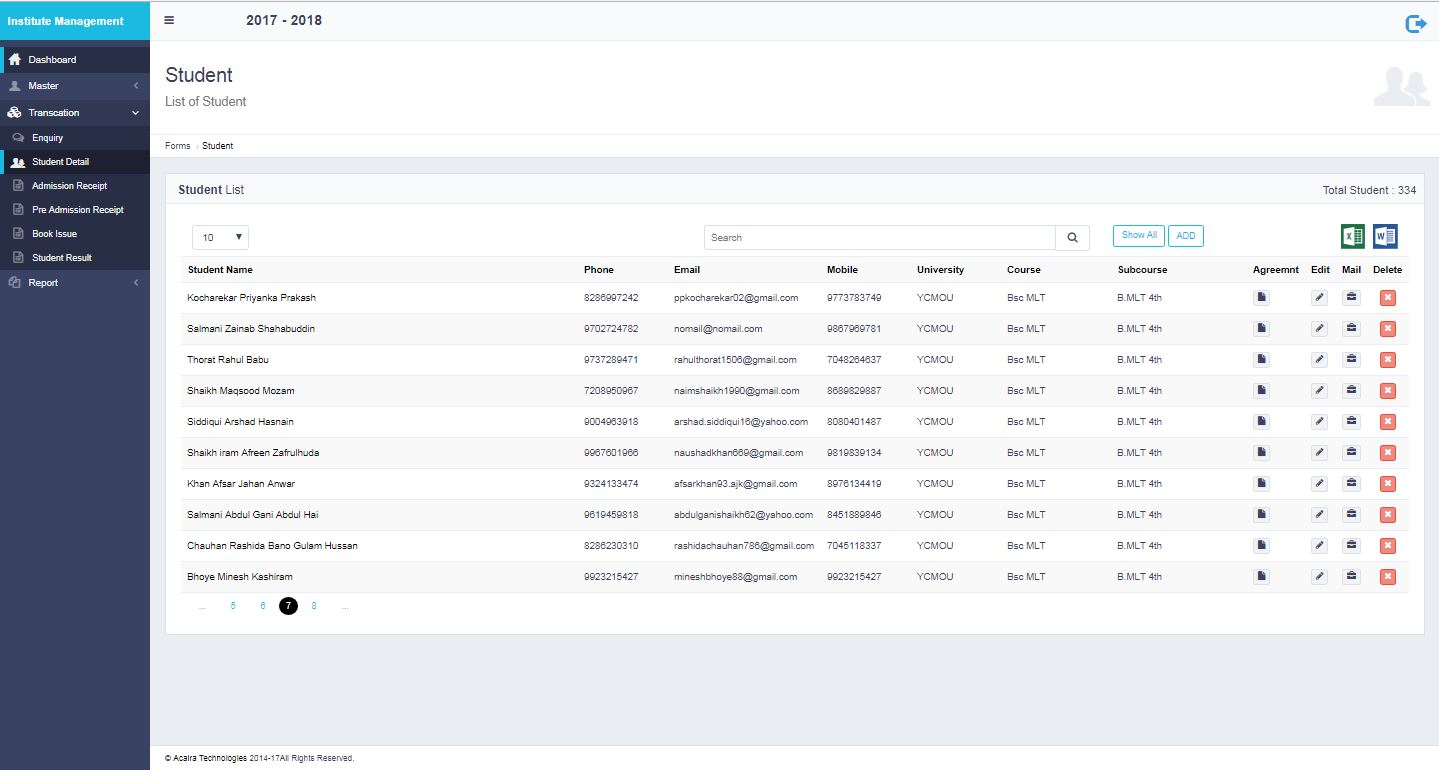
Task: Send mail to Siddiqui Arshad Hasnain
Action: 1351,422
